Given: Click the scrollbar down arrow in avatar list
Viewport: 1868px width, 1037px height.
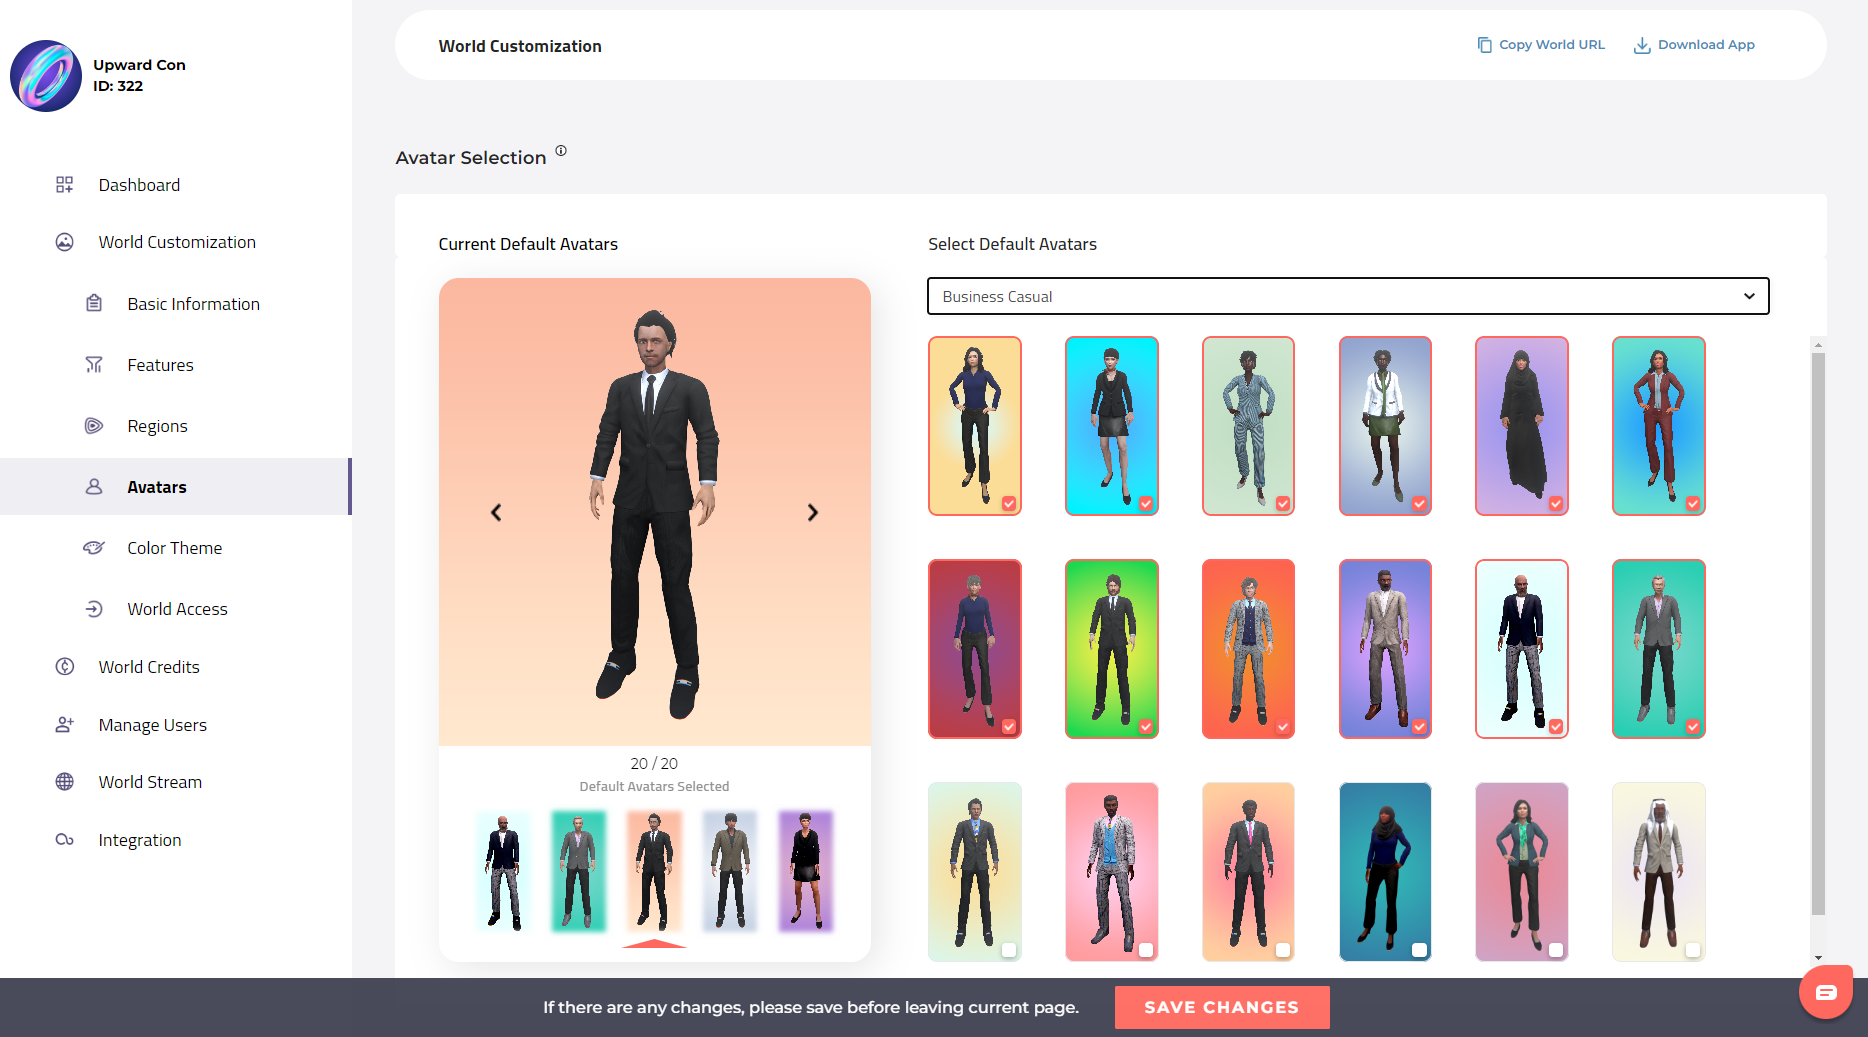Looking at the screenshot, I should 1818,957.
